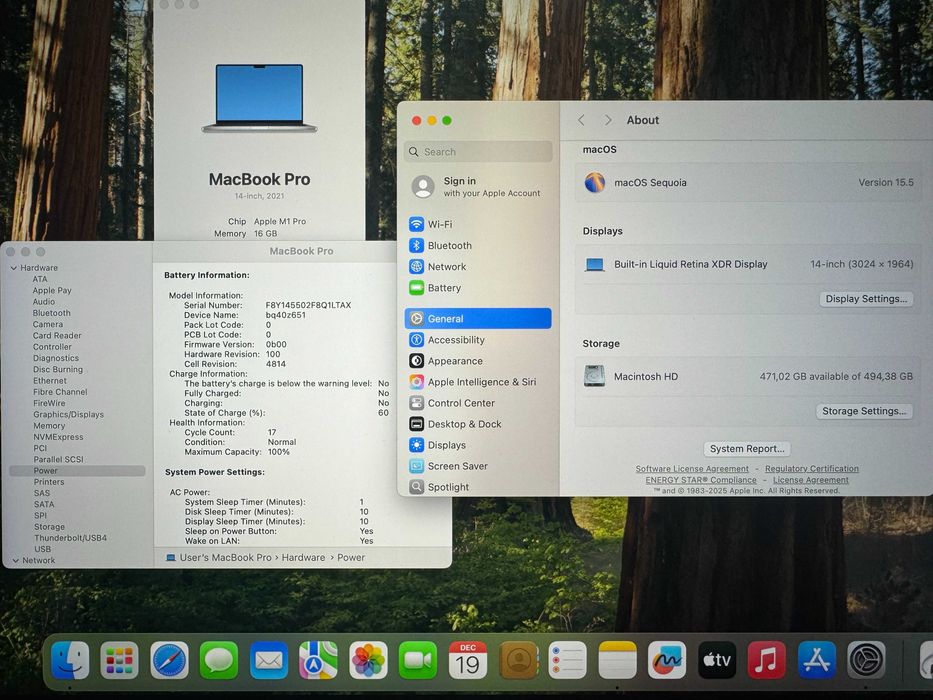Screen dimensions: 933x700
Task: Select Diagnostics in hardware list
Action: (x=56, y=358)
